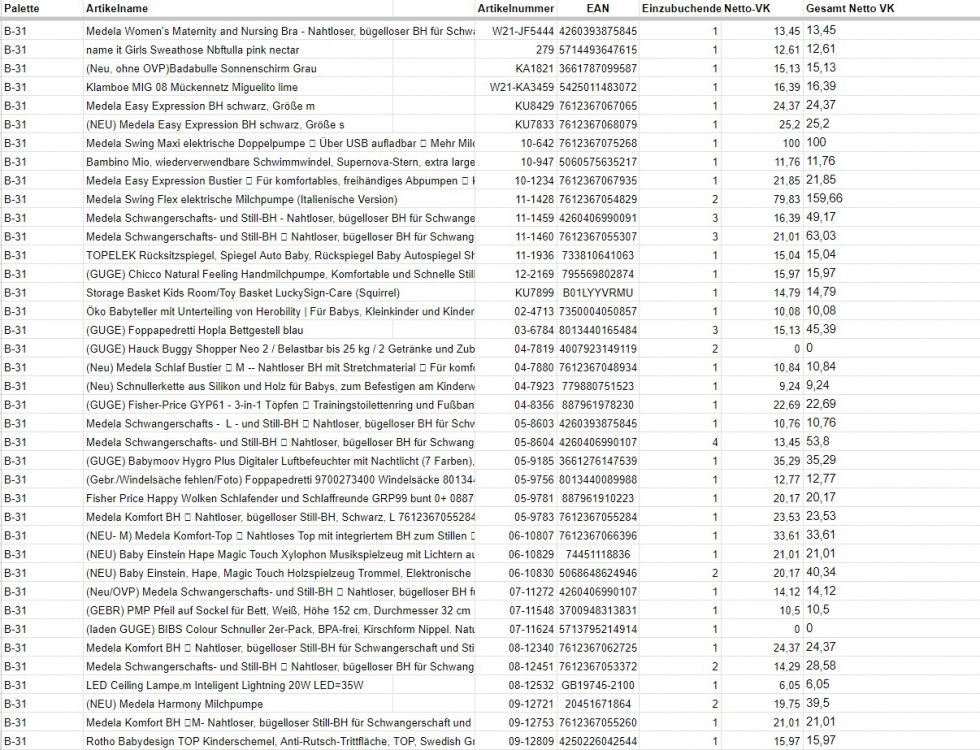Select EAN 4250226042544

(598, 742)
